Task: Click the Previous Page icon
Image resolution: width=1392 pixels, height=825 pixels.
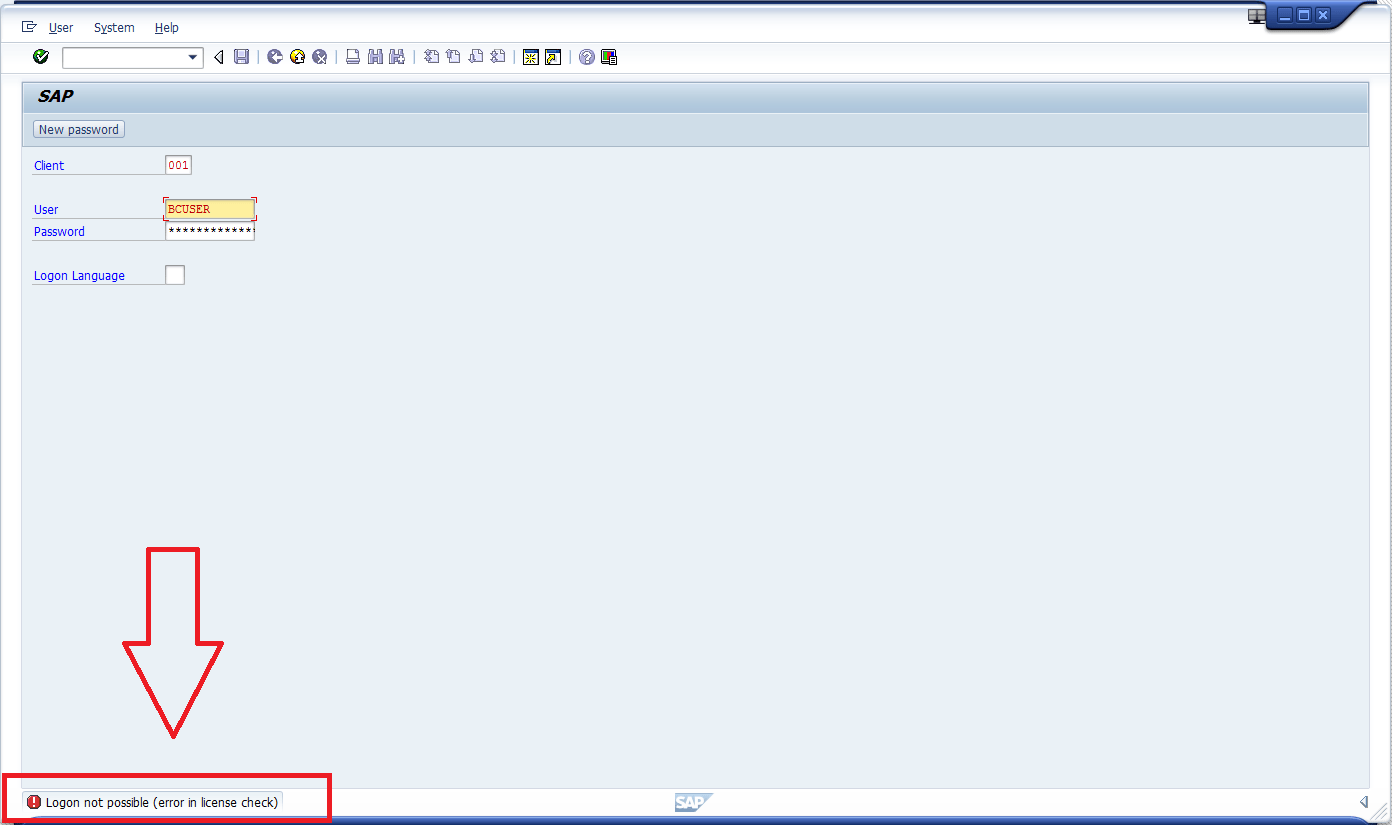Action: point(453,57)
